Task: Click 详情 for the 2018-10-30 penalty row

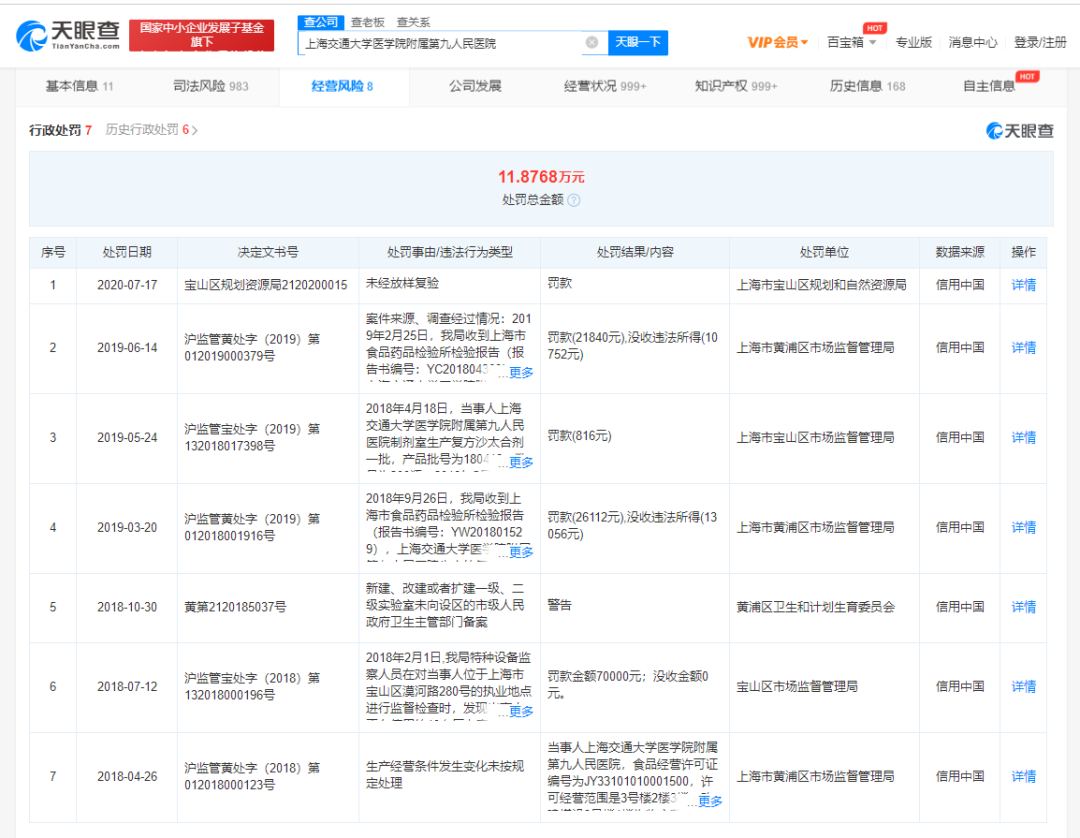Action: pyautogui.click(x=1024, y=607)
